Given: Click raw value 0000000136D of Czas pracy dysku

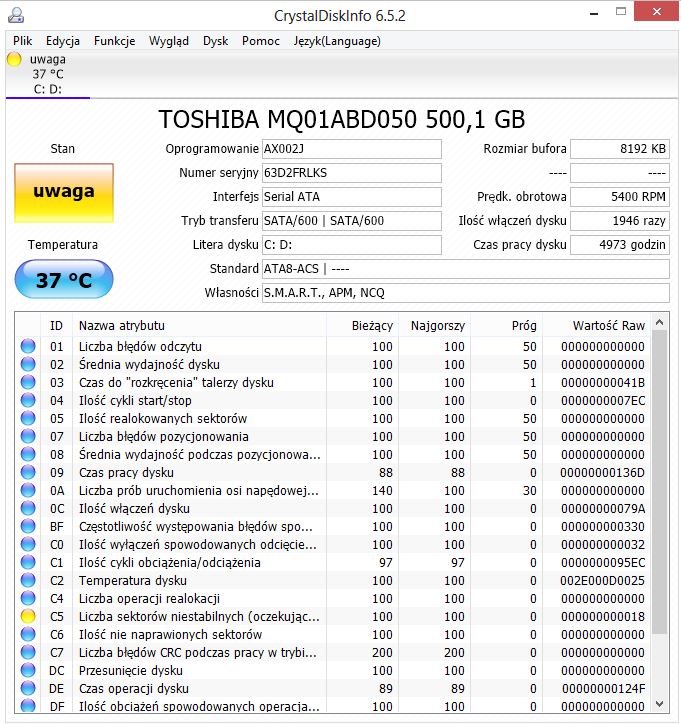Looking at the screenshot, I should click(602, 473).
